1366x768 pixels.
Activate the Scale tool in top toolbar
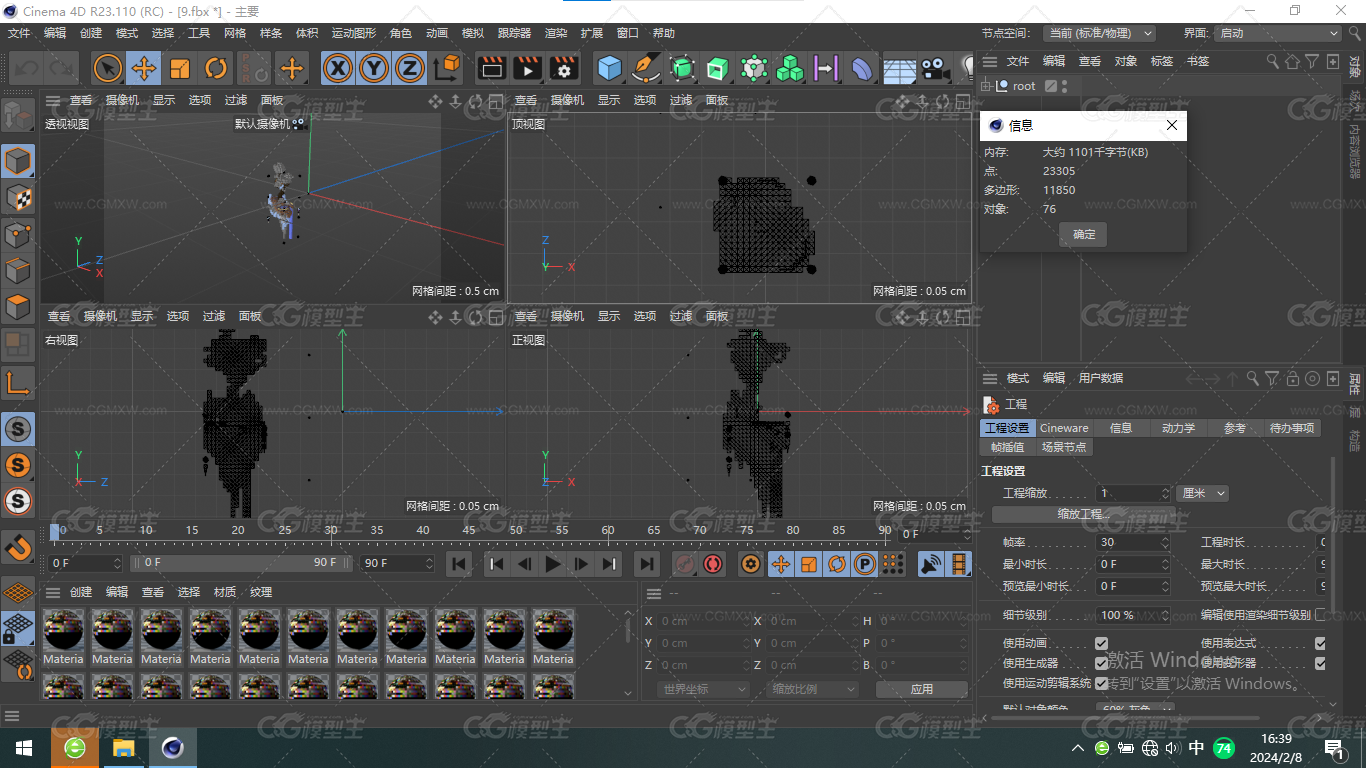180,68
